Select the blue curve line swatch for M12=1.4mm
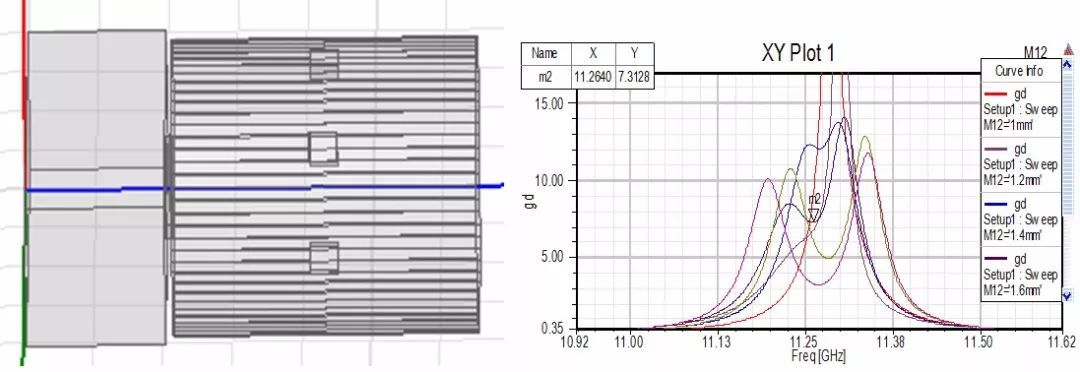 [x=995, y=205]
